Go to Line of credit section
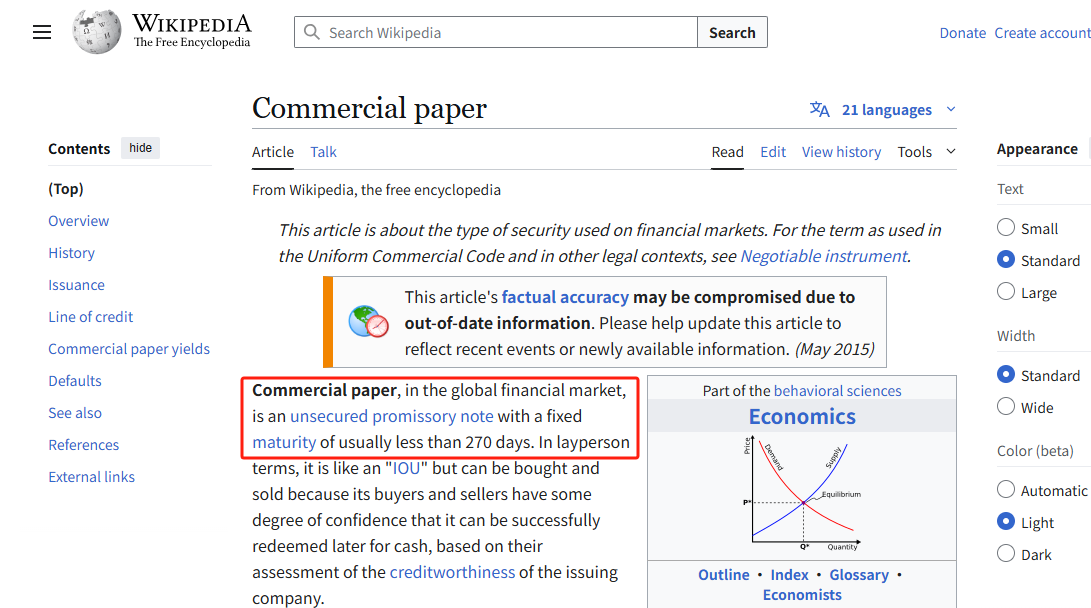This screenshot has width=1091, height=608. 90,317
